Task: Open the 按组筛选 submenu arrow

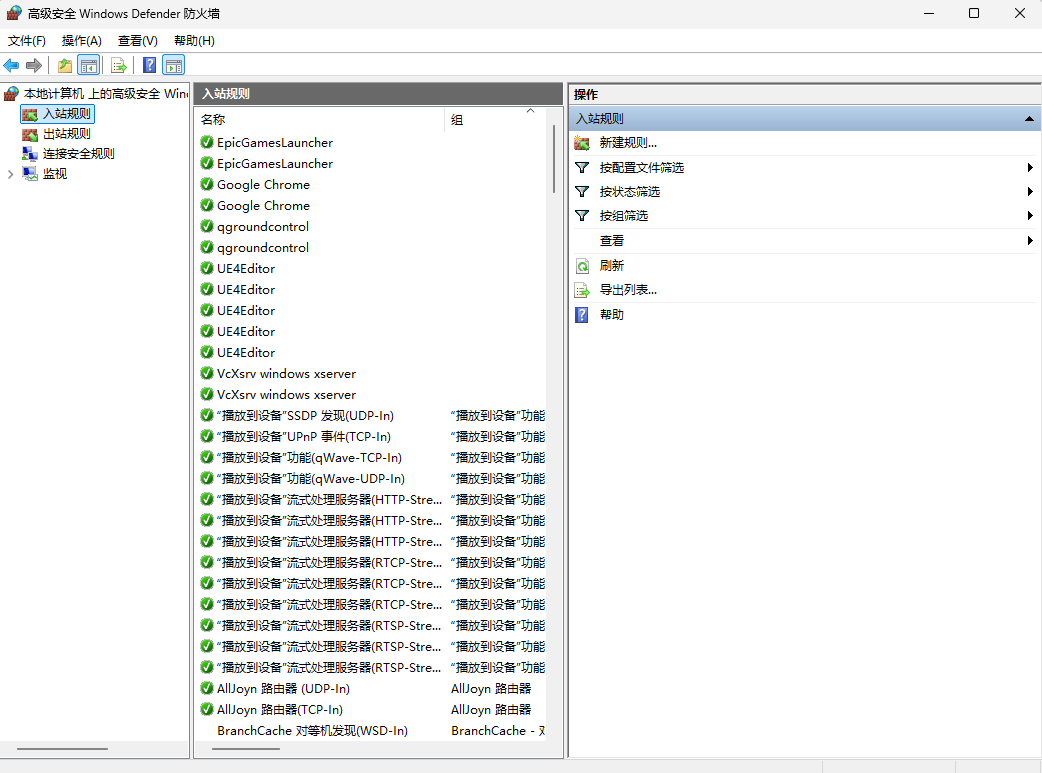Action: click(1029, 215)
